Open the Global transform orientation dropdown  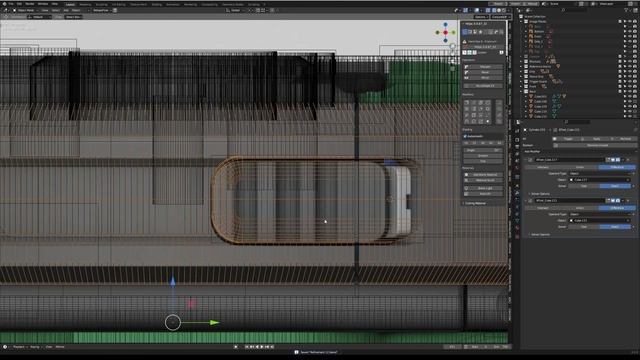(236, 10)
